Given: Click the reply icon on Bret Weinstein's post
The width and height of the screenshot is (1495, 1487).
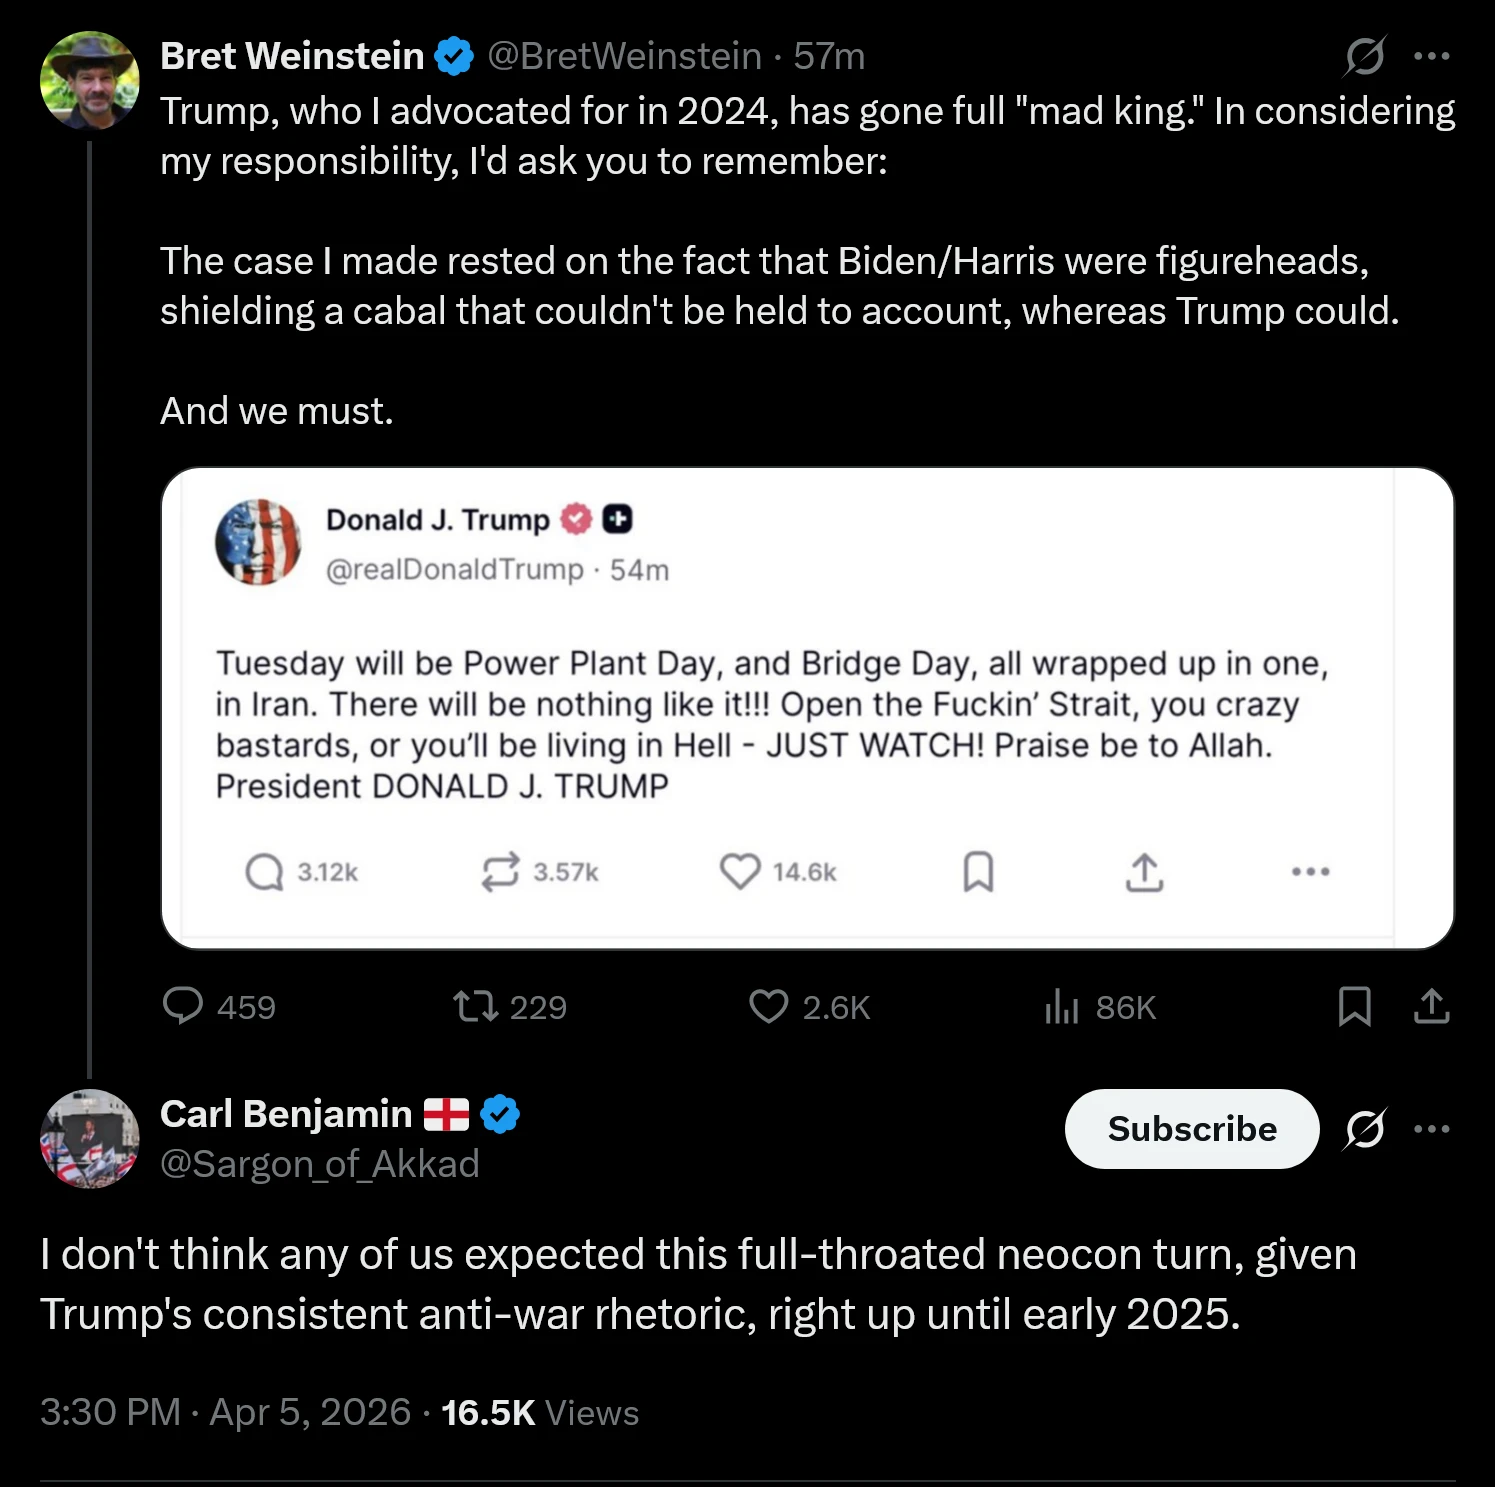Looking at the screenshot, I should click(x=183, y=1006).
